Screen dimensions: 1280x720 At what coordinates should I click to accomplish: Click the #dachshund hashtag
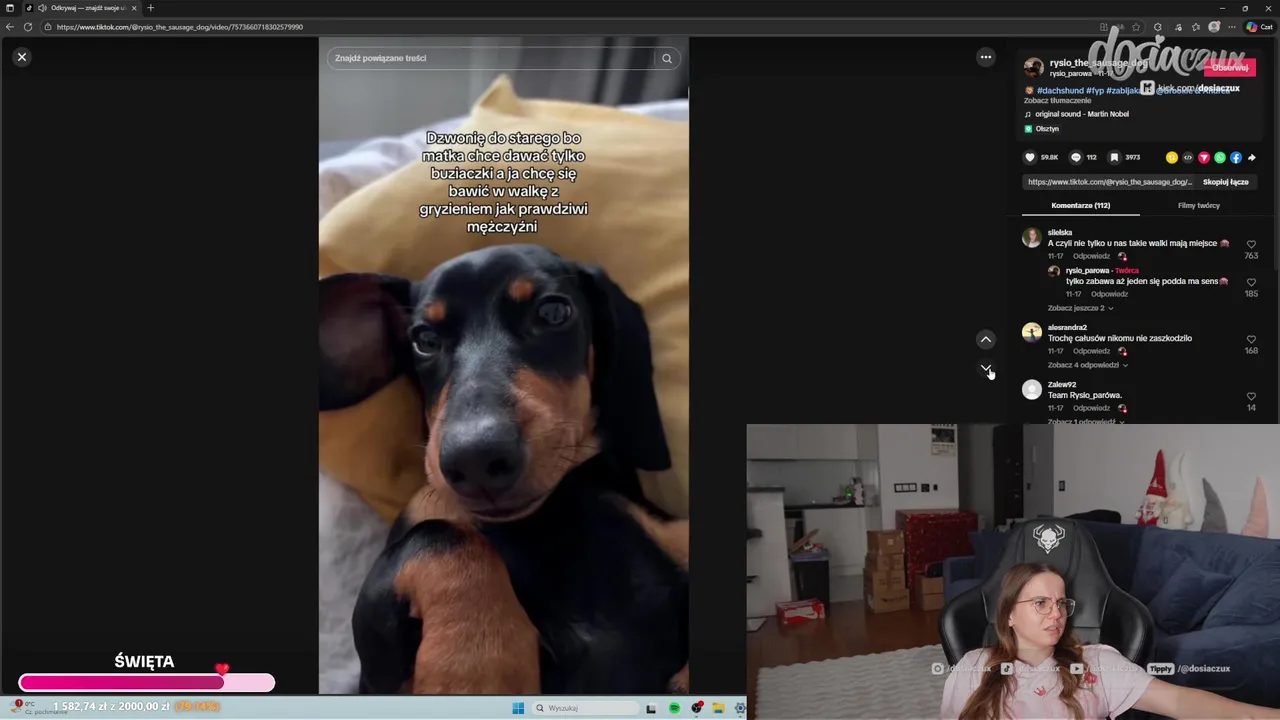(1059, 90)
